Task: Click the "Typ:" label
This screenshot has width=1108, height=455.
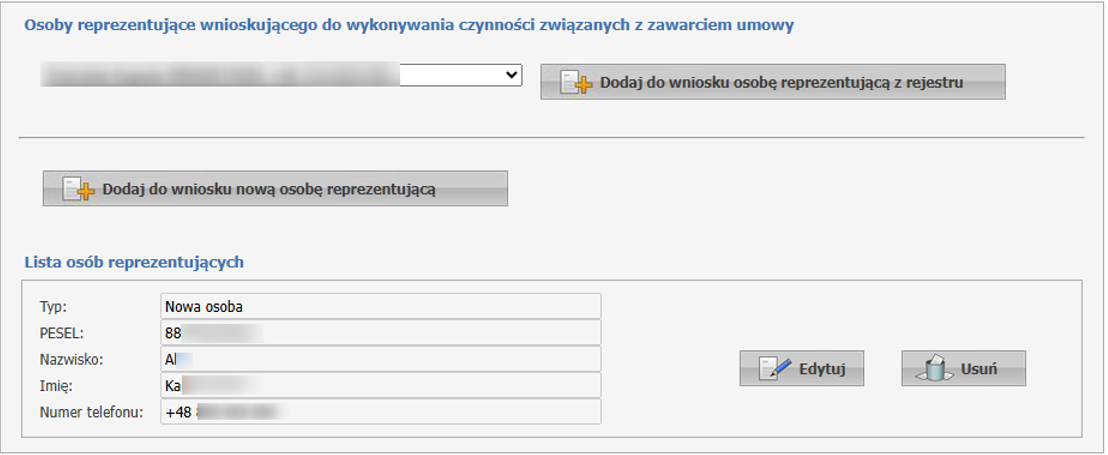Action: [53, 306]
